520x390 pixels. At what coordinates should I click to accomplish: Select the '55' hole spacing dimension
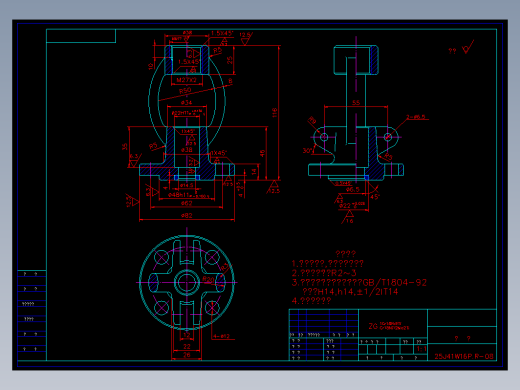pos(356,103)
